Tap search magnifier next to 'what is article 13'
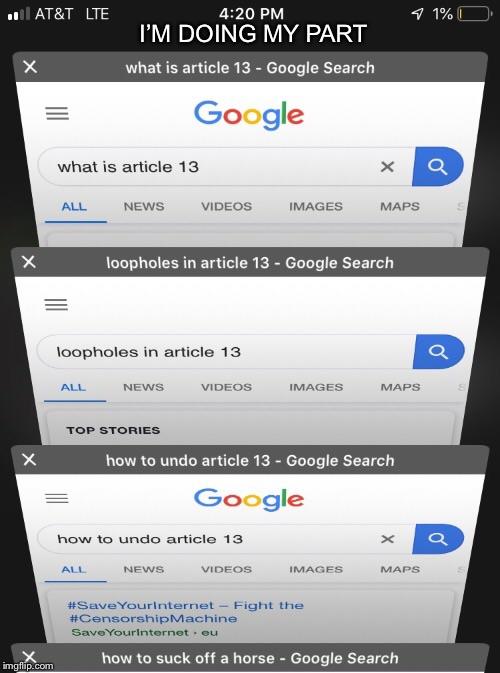500x673 pixels. pyautogui.click(x=437, y=167)
